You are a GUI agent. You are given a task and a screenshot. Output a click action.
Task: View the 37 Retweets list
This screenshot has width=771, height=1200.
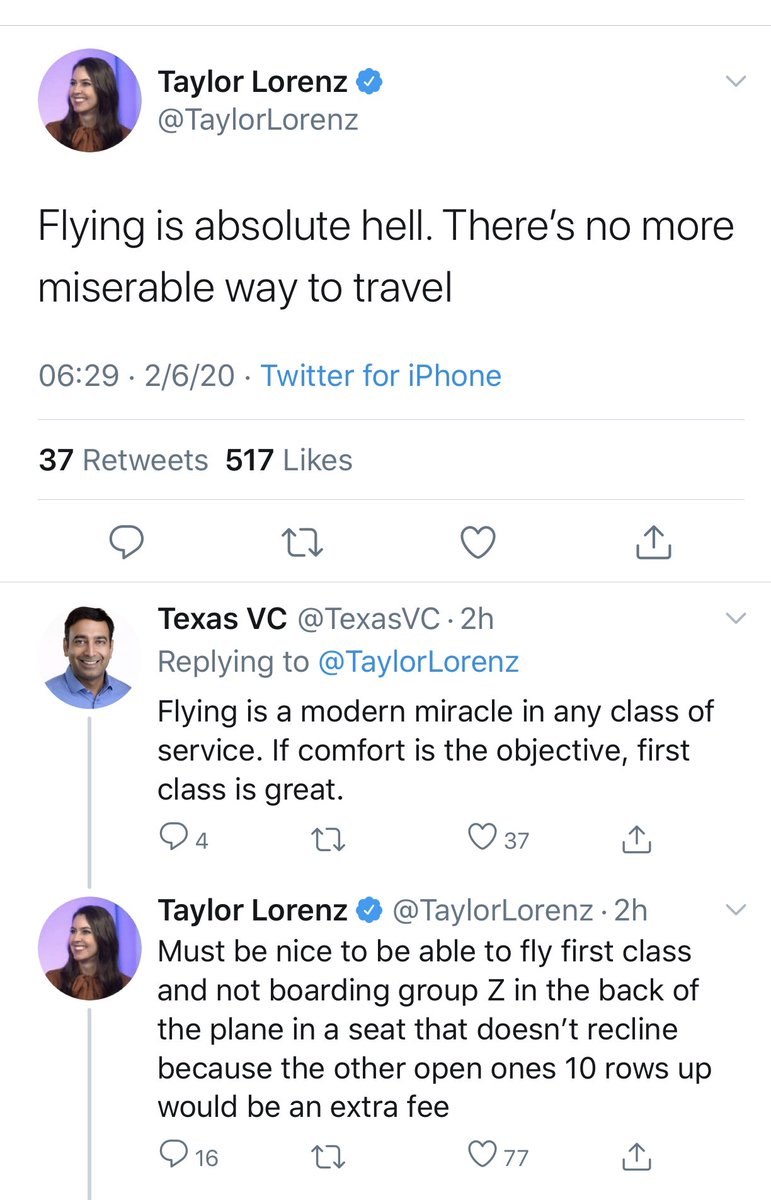[123, 460]
